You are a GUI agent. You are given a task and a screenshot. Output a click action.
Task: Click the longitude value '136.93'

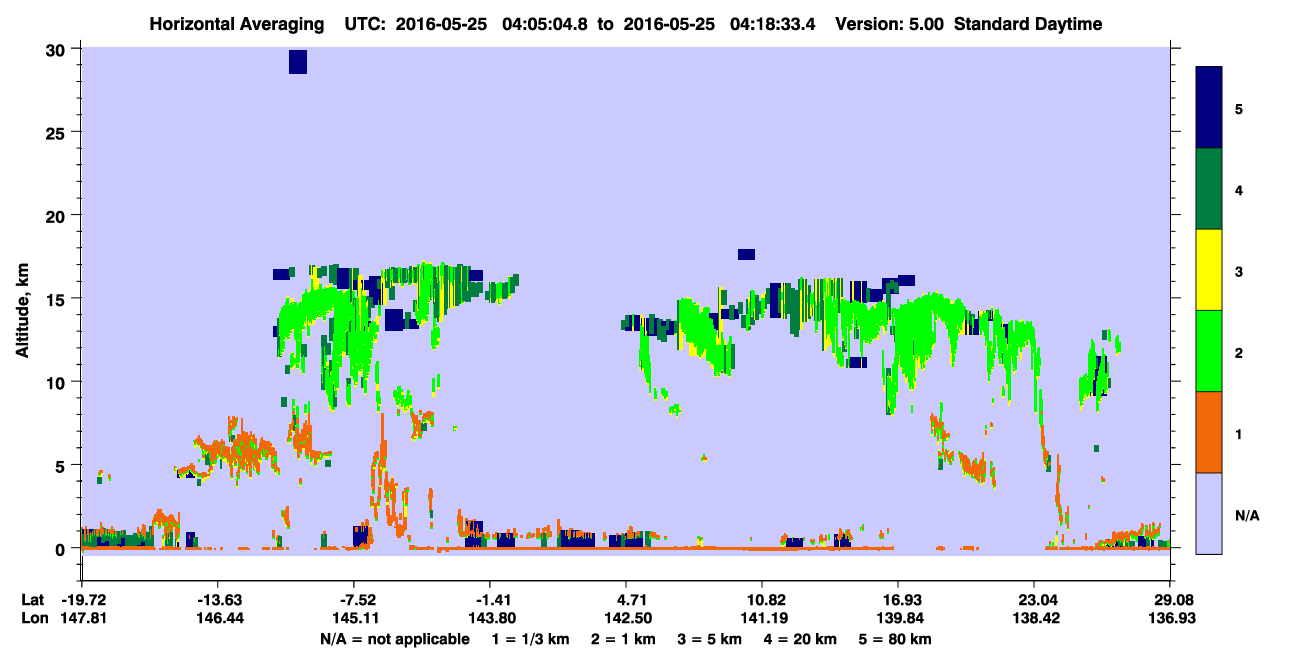point(1171,619)
